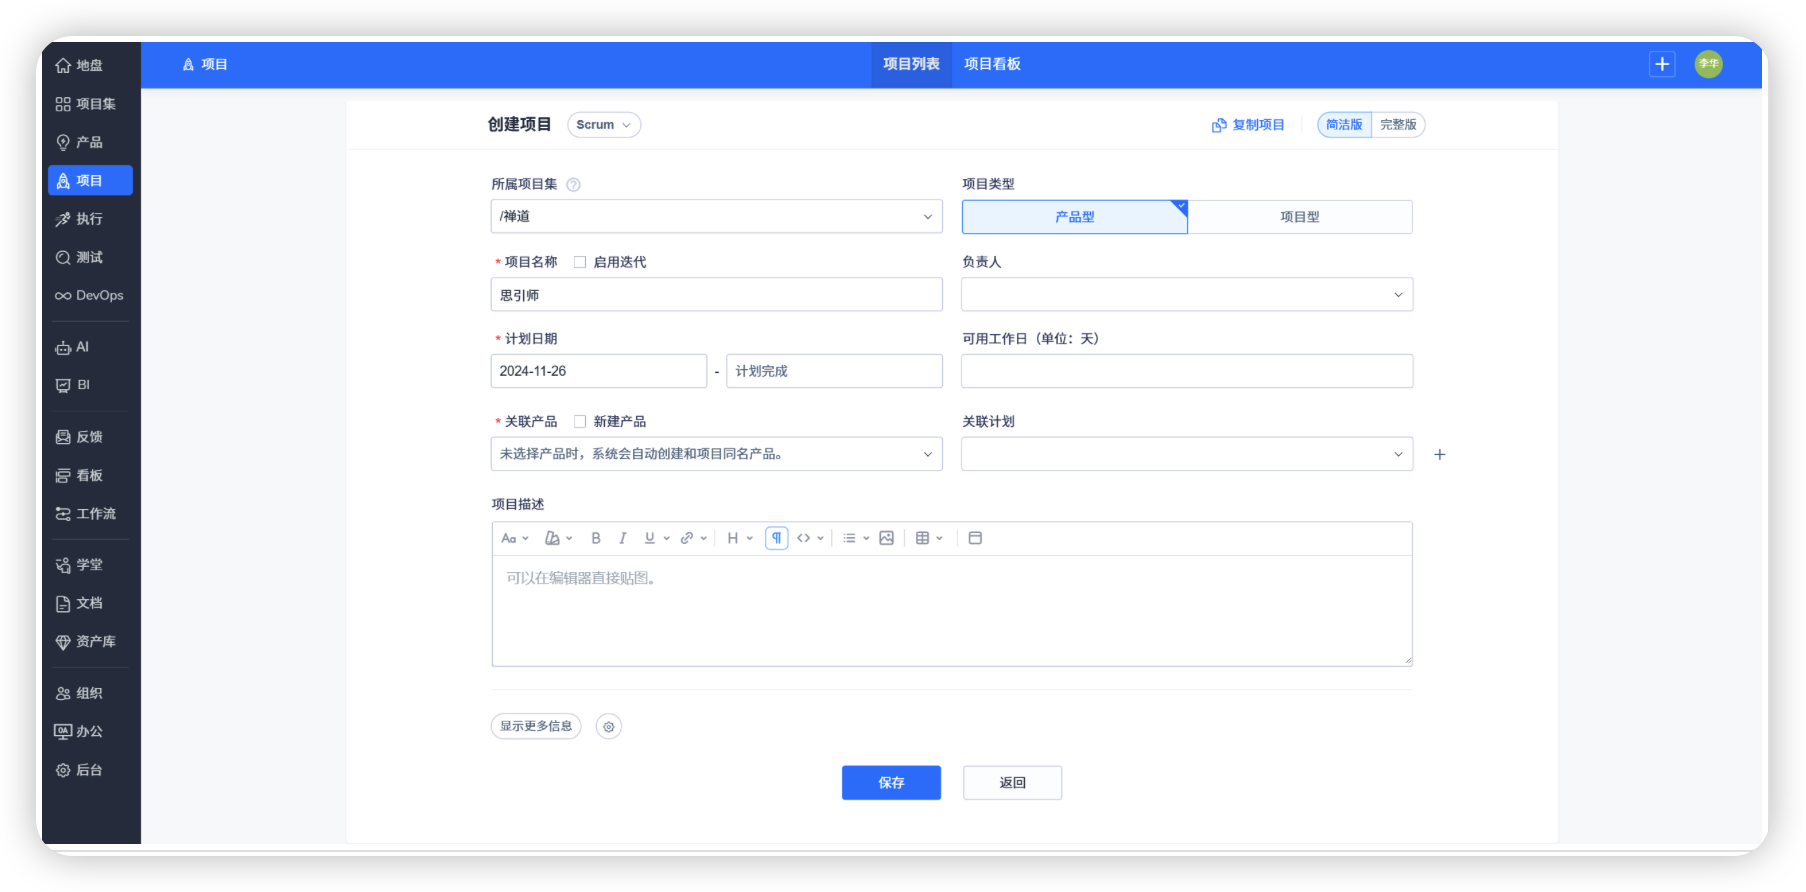This screenshot has height=892, width=1806.
Task: Open the 负责人 dropdown
Action: coord(1187,294)
